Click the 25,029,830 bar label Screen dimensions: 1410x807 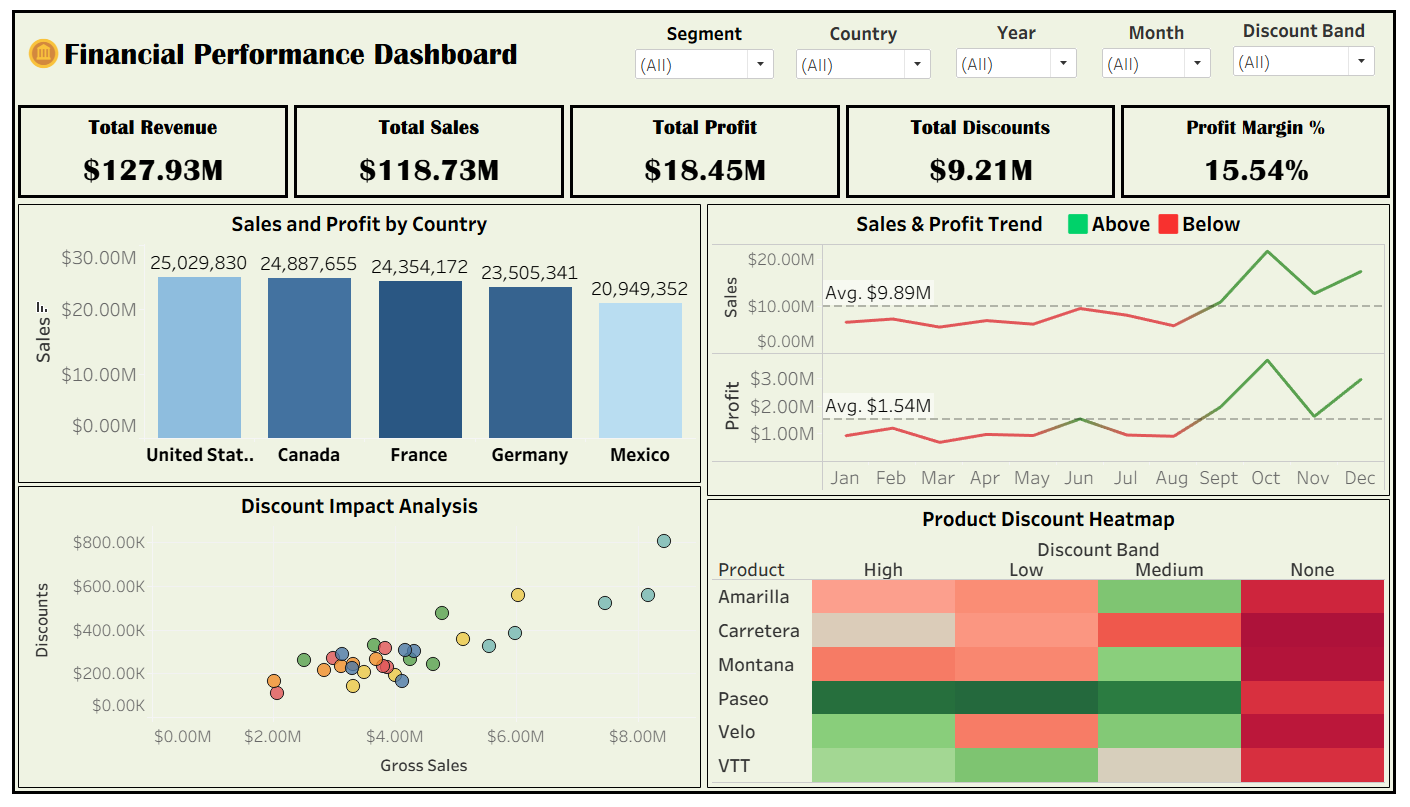click(199, 263)
